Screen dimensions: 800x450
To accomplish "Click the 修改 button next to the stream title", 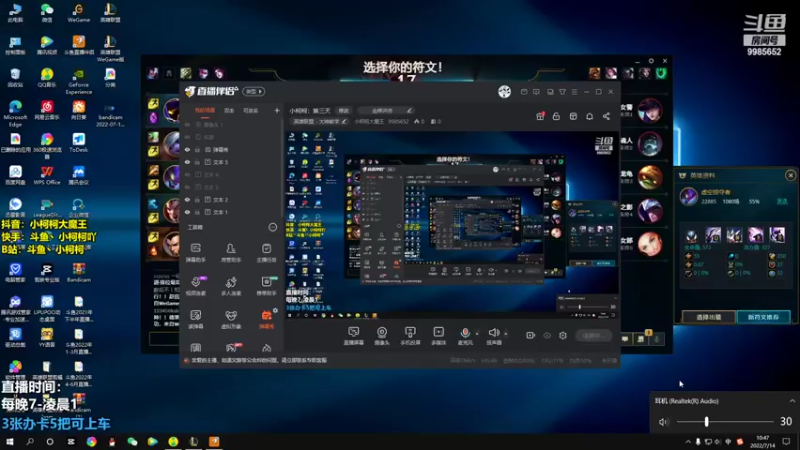I will (343, 110).
